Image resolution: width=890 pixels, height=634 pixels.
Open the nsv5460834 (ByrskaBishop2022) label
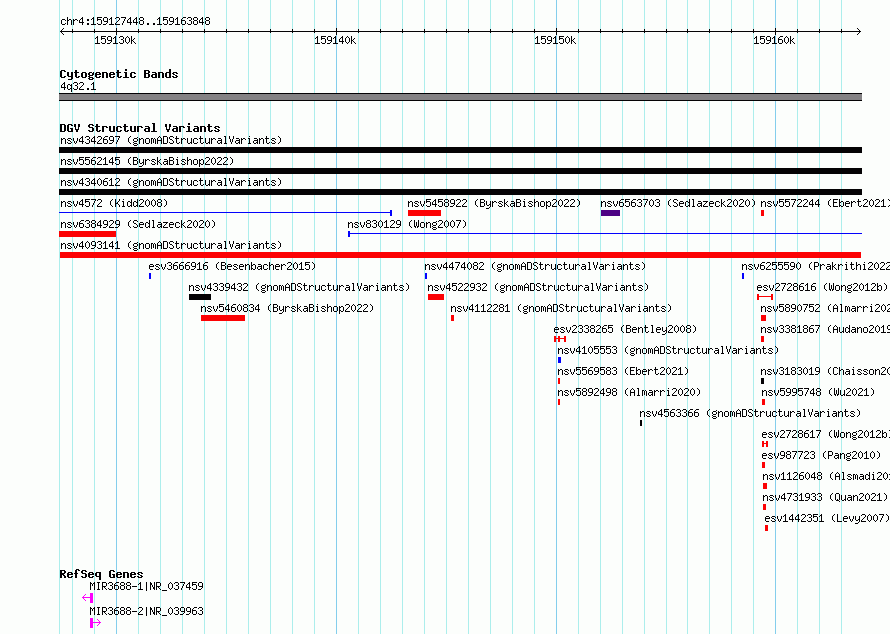point(287,308)
